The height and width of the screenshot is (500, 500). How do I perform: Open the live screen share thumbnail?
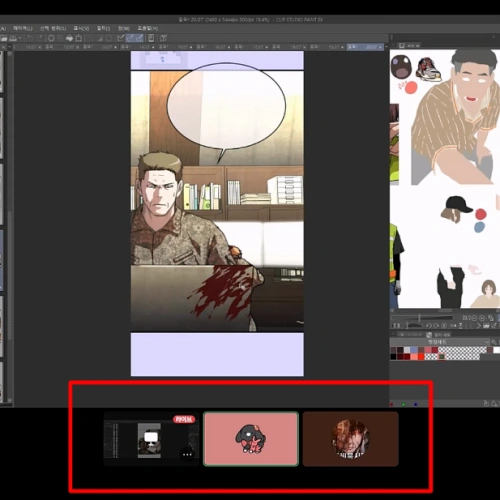151,439
